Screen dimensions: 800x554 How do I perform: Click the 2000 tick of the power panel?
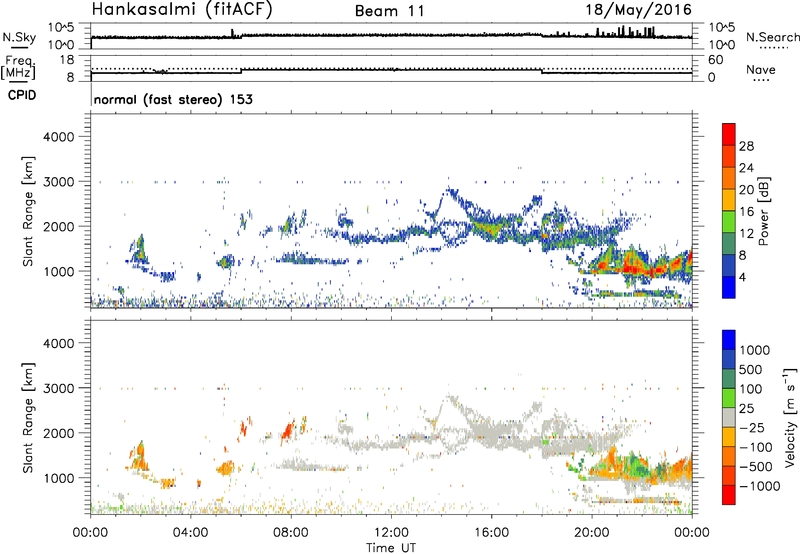coord(59,227)
